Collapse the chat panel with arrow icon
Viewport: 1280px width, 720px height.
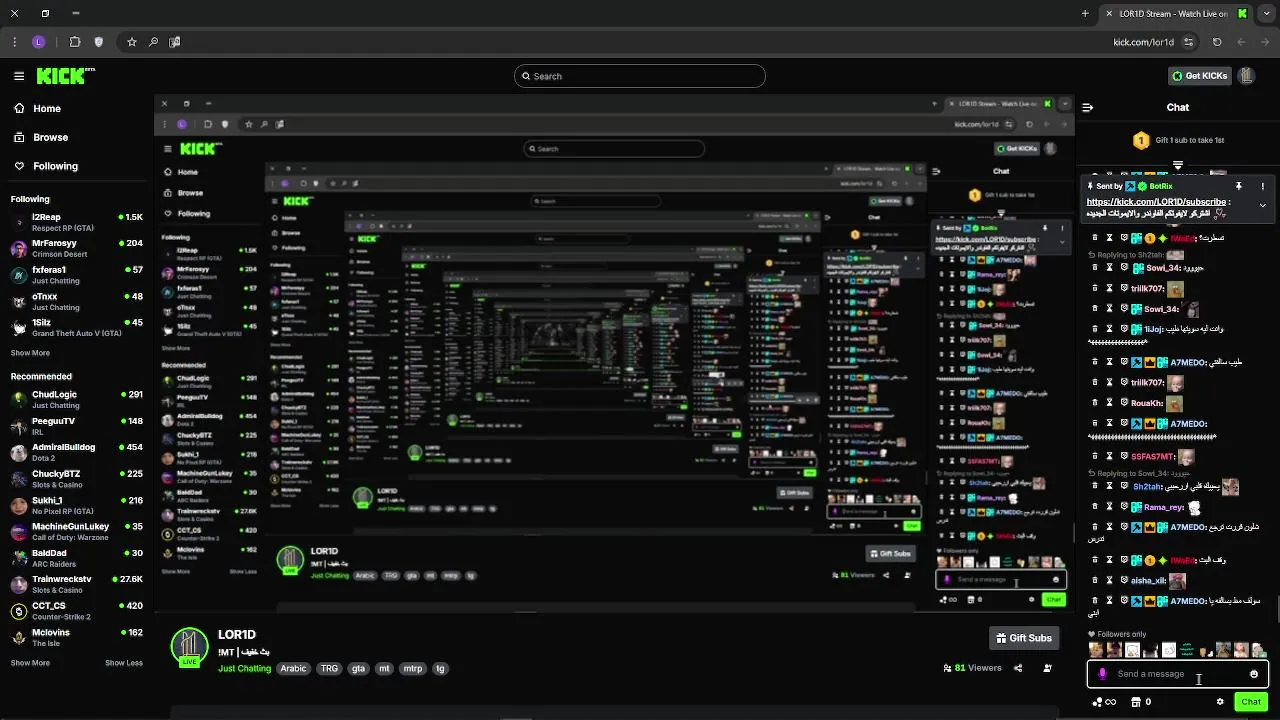pyautogui.click(x=1087, y=107)
